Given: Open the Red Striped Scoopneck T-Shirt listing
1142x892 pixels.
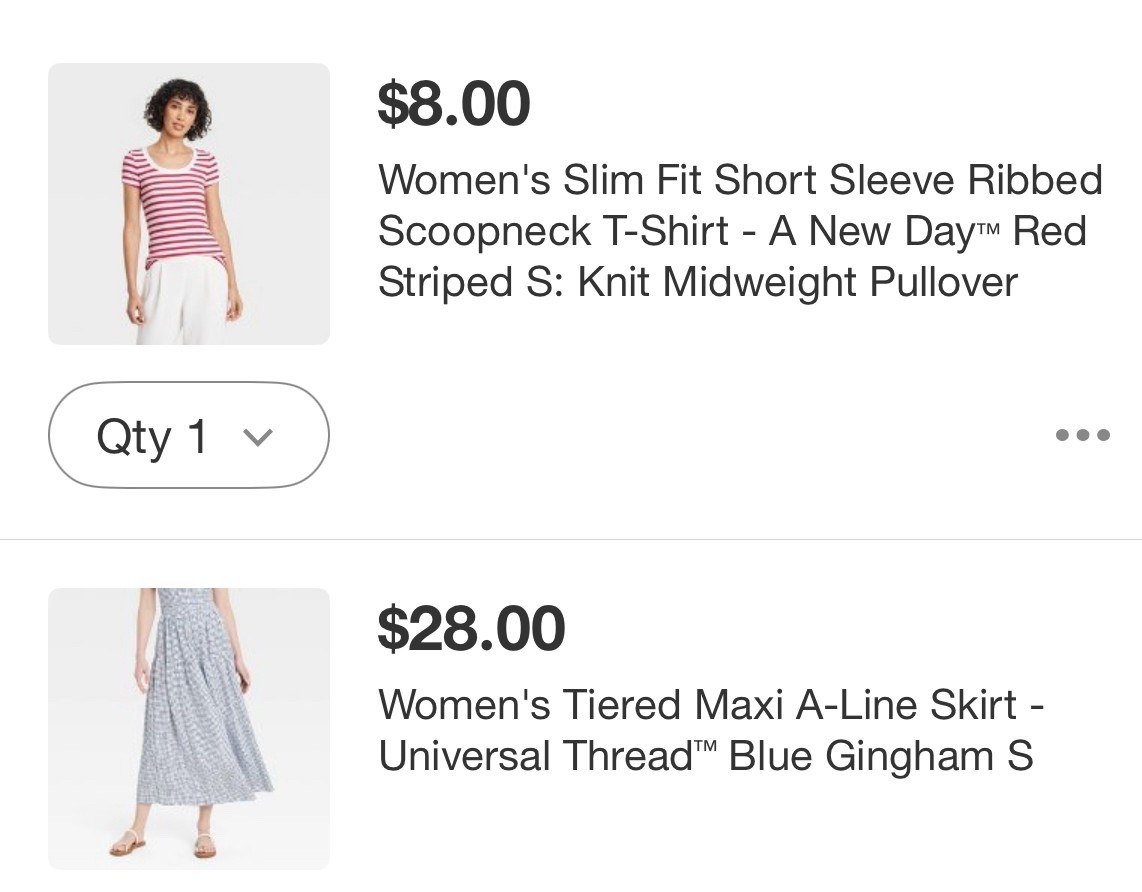Looking at the screenshot, I should [740, 231].
